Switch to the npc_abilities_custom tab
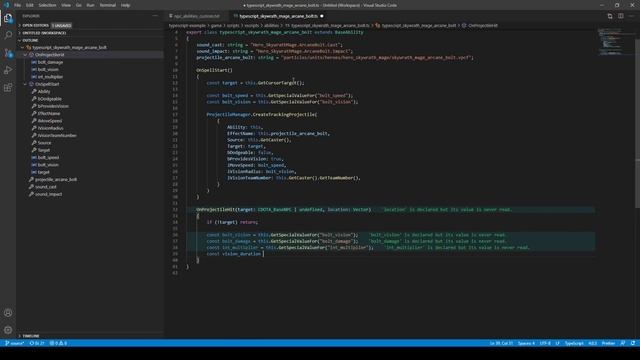Screen dimensions: 640x360 (197, 16)
